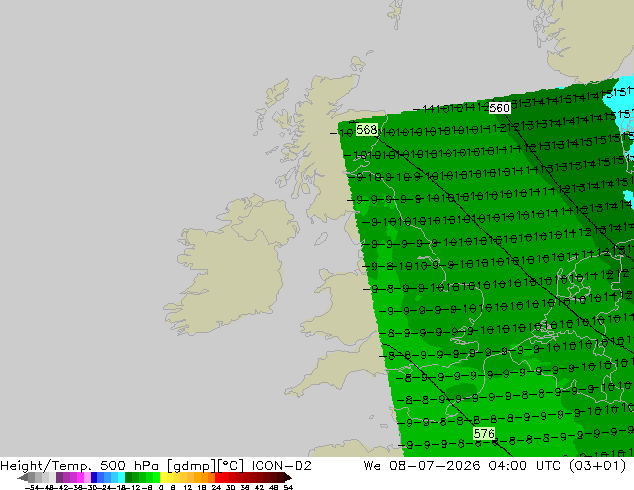Click the left grey arrow end of color scale
The height and width of the screenshot is (490, 634).
pyautogui.click(x=22, y=477)
